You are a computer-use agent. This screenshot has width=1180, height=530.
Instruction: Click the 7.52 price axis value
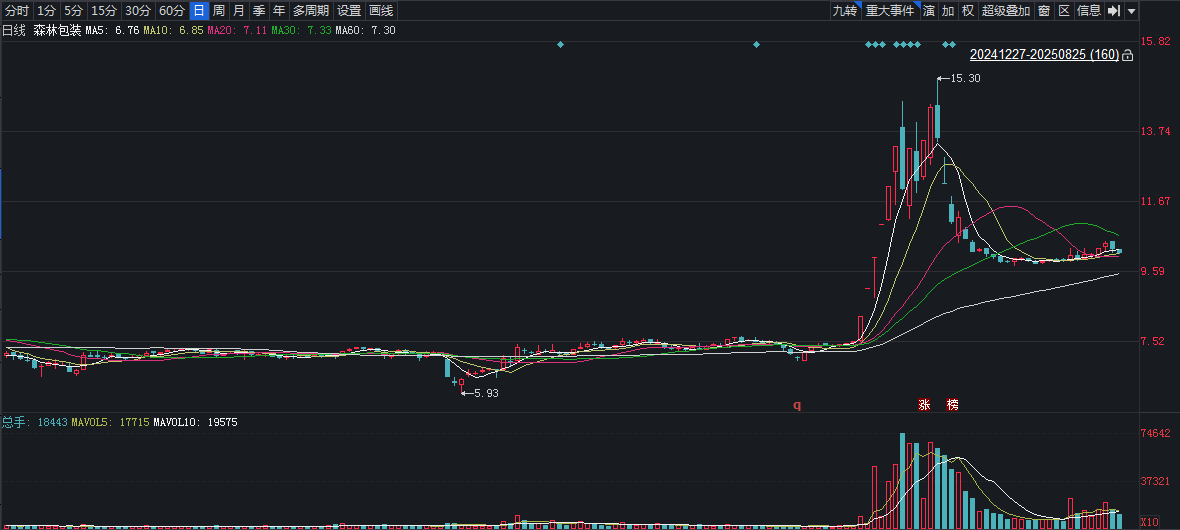tap(1152, 341)
